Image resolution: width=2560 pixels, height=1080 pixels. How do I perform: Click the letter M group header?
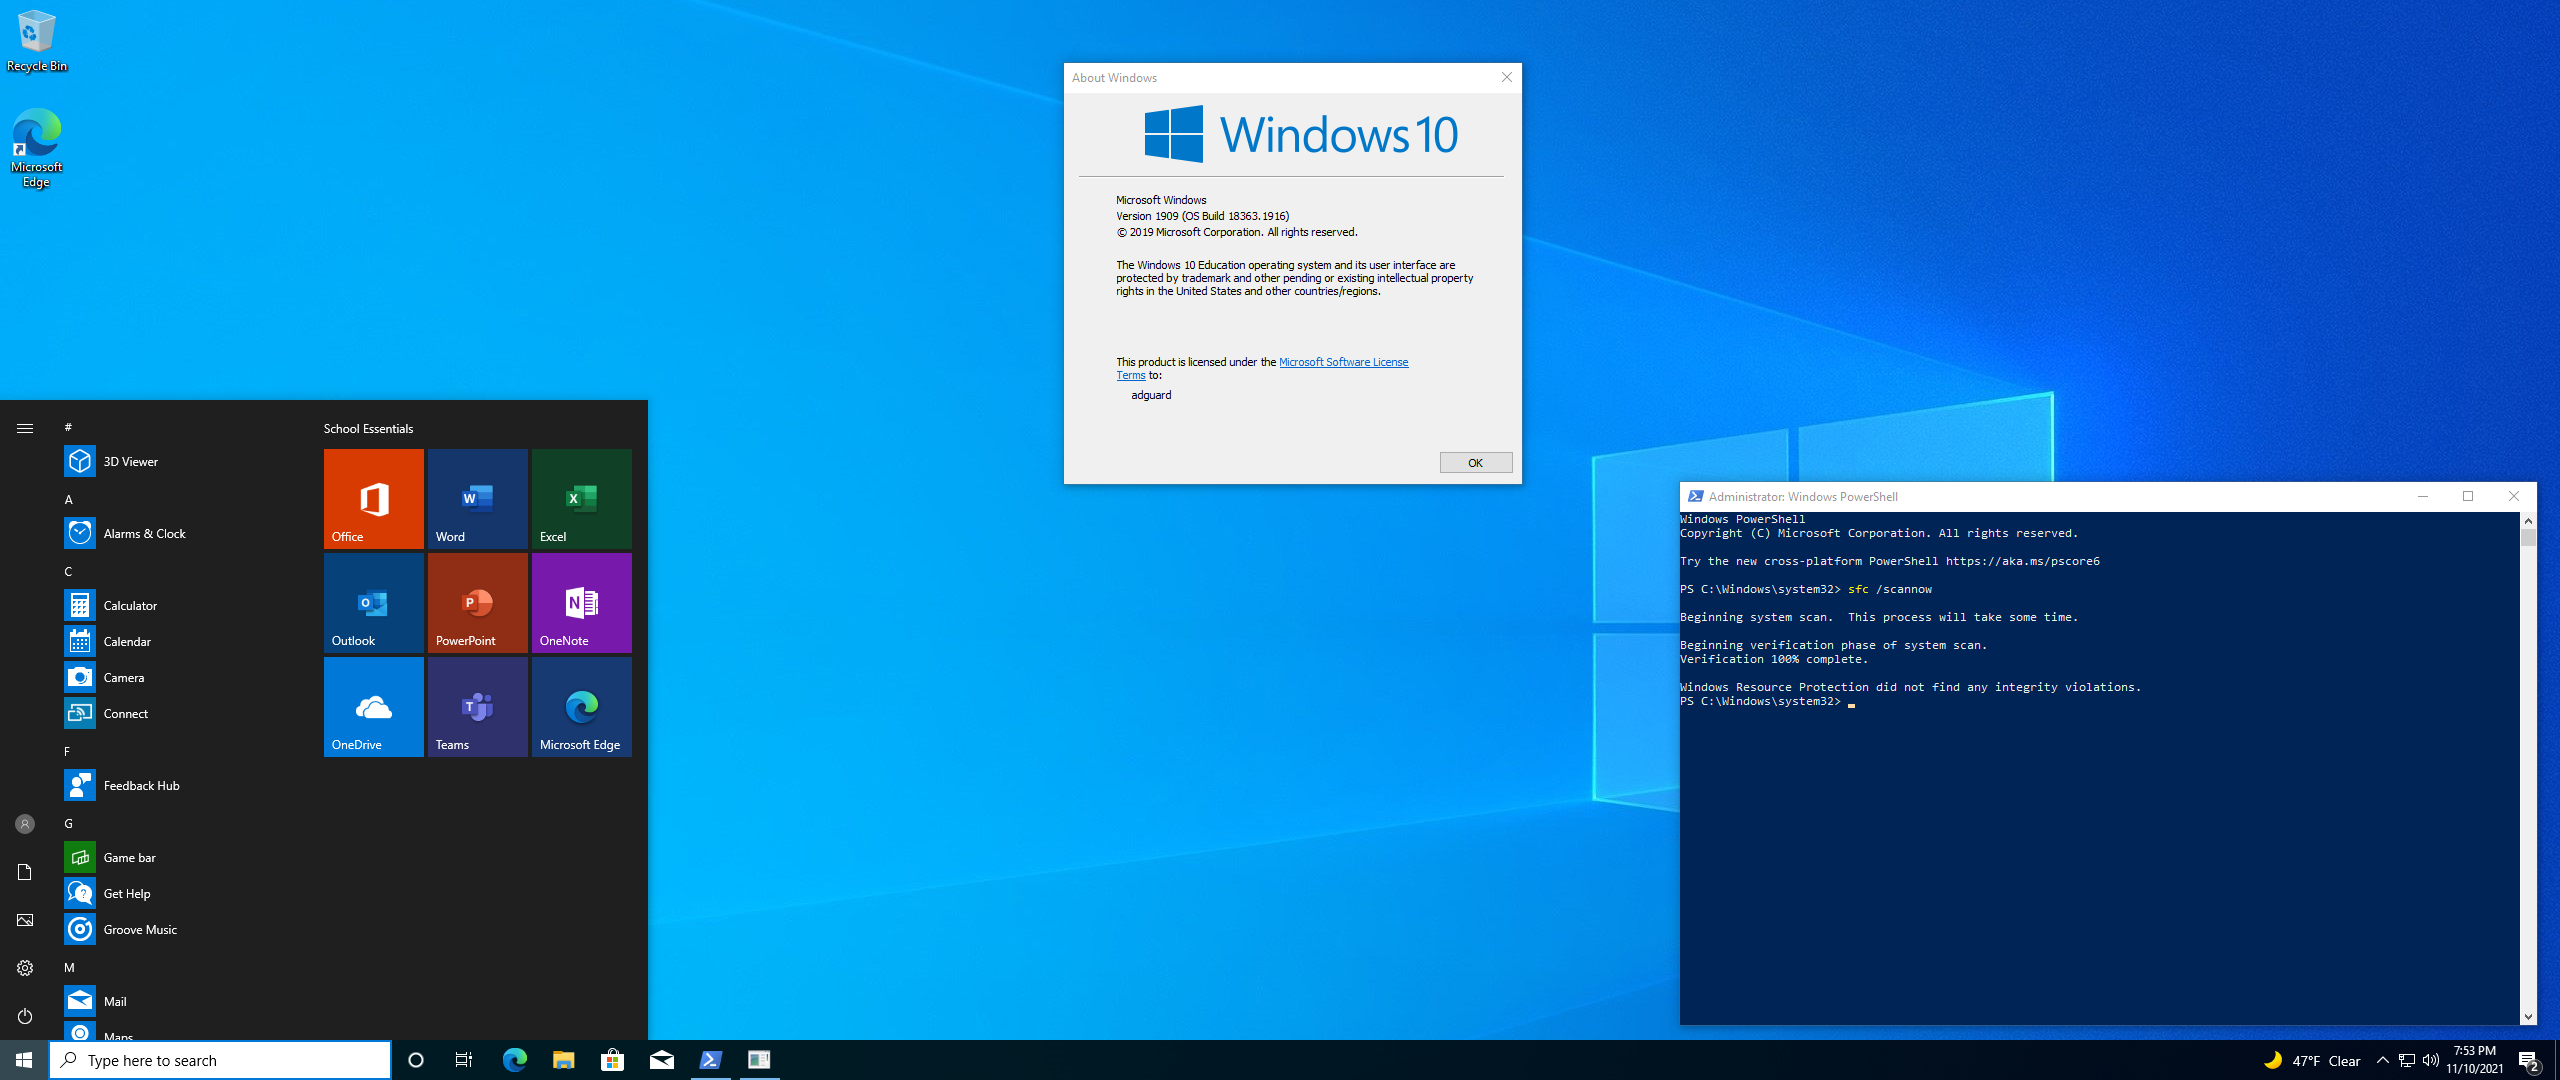tap(69, 967)
